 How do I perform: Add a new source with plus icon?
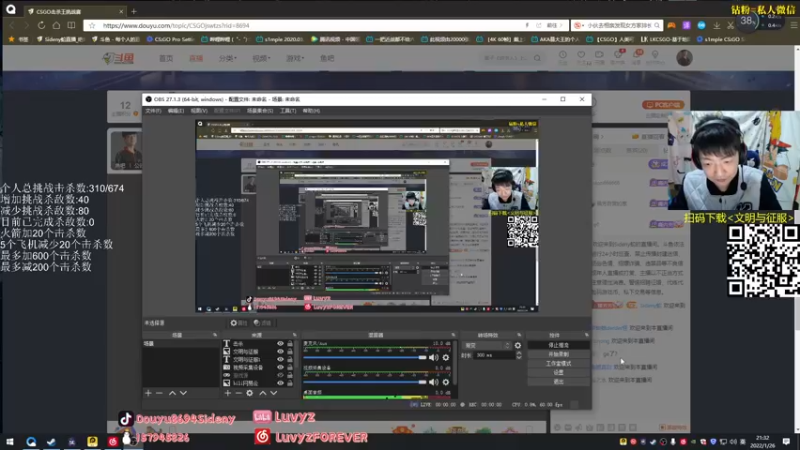point(228,393)
